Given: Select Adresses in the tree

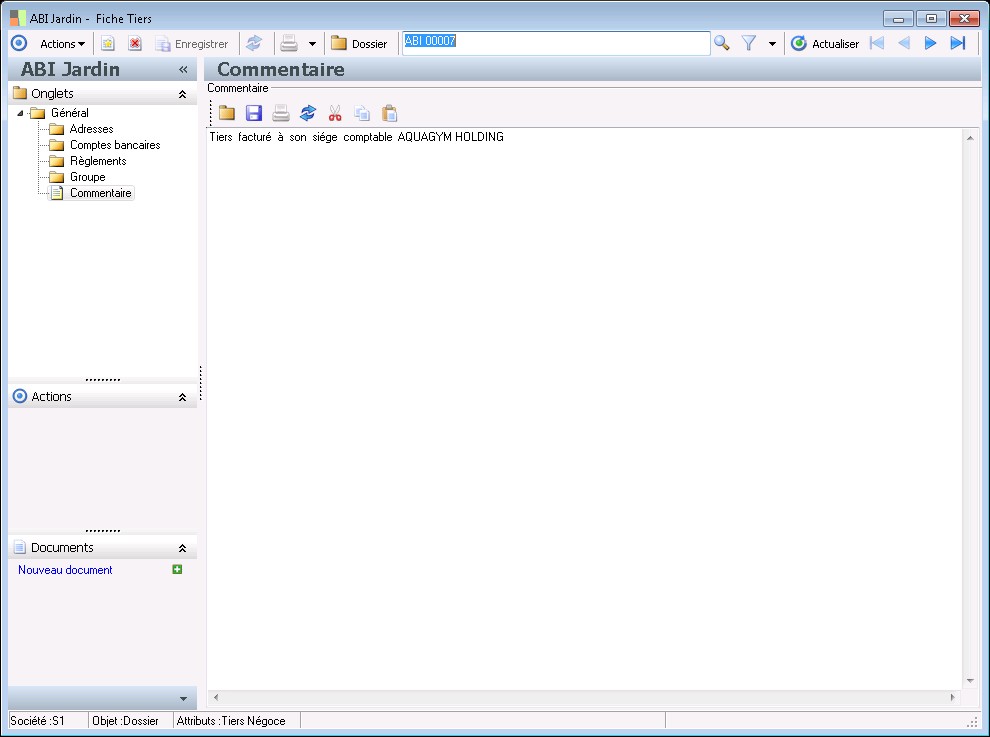Looking at the screenshot, I should tap(91, 129).
